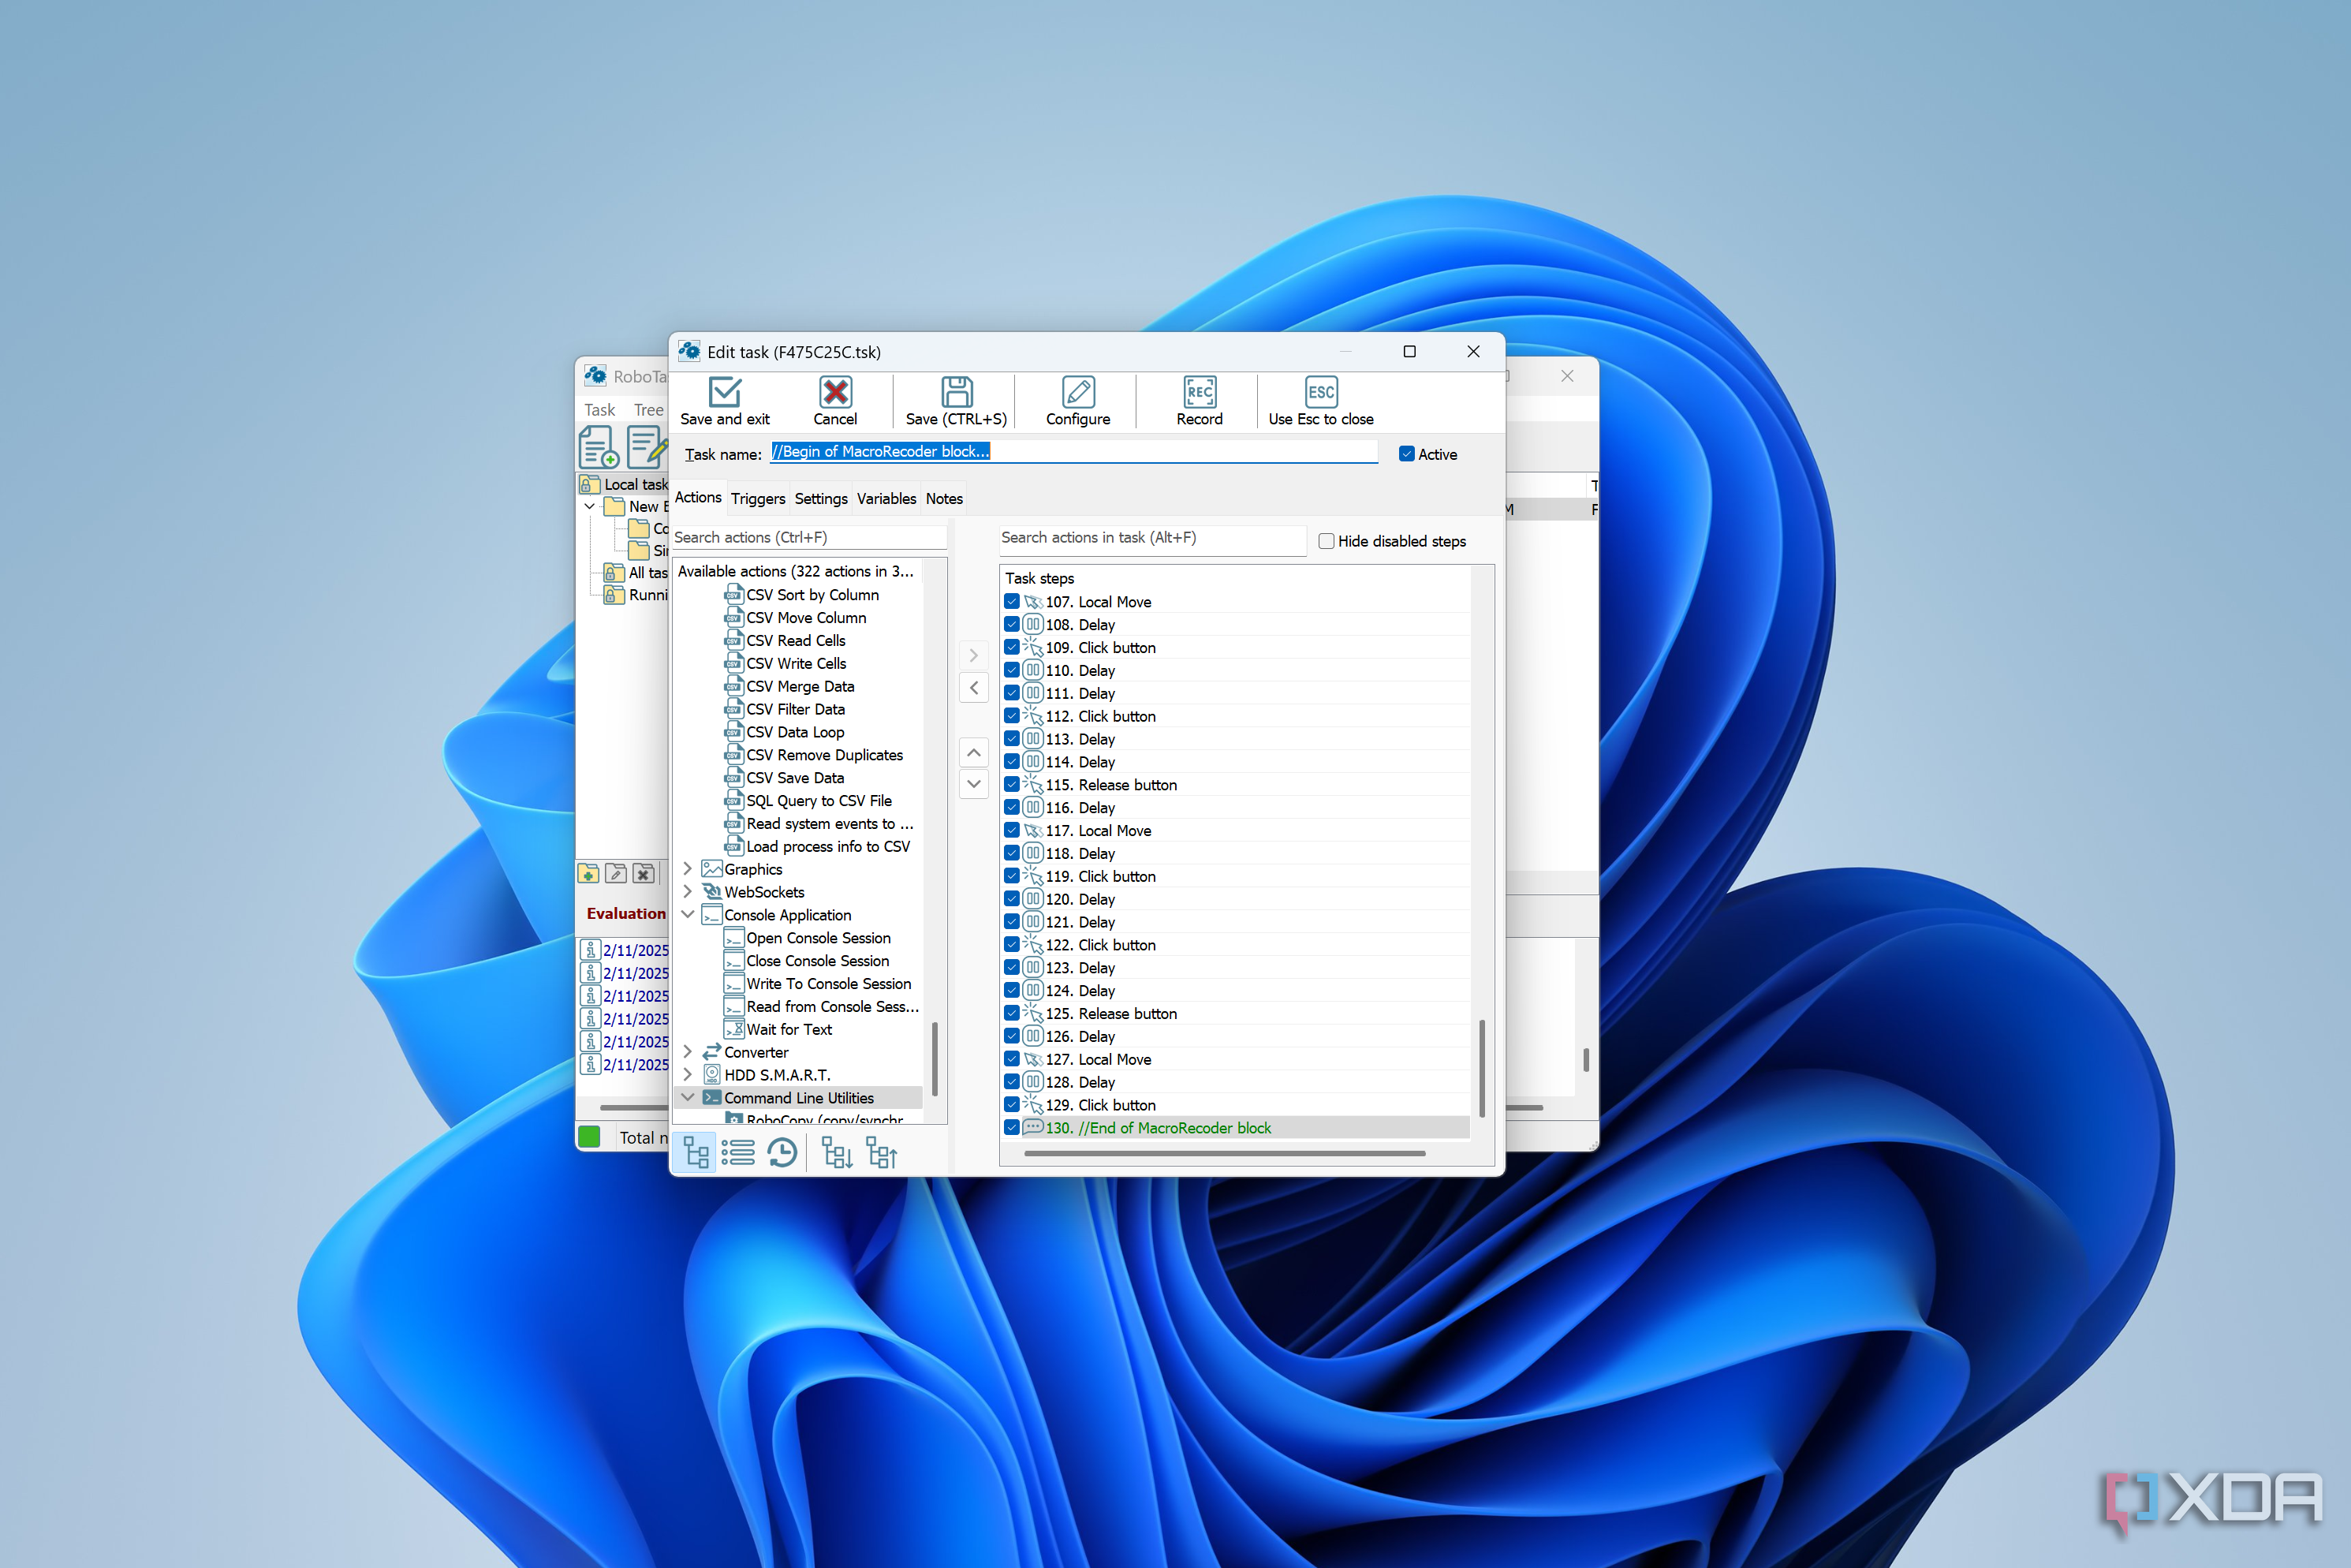Open the Triggers tab
Screen dimensions: 2351x1568
tap(758, 498)
